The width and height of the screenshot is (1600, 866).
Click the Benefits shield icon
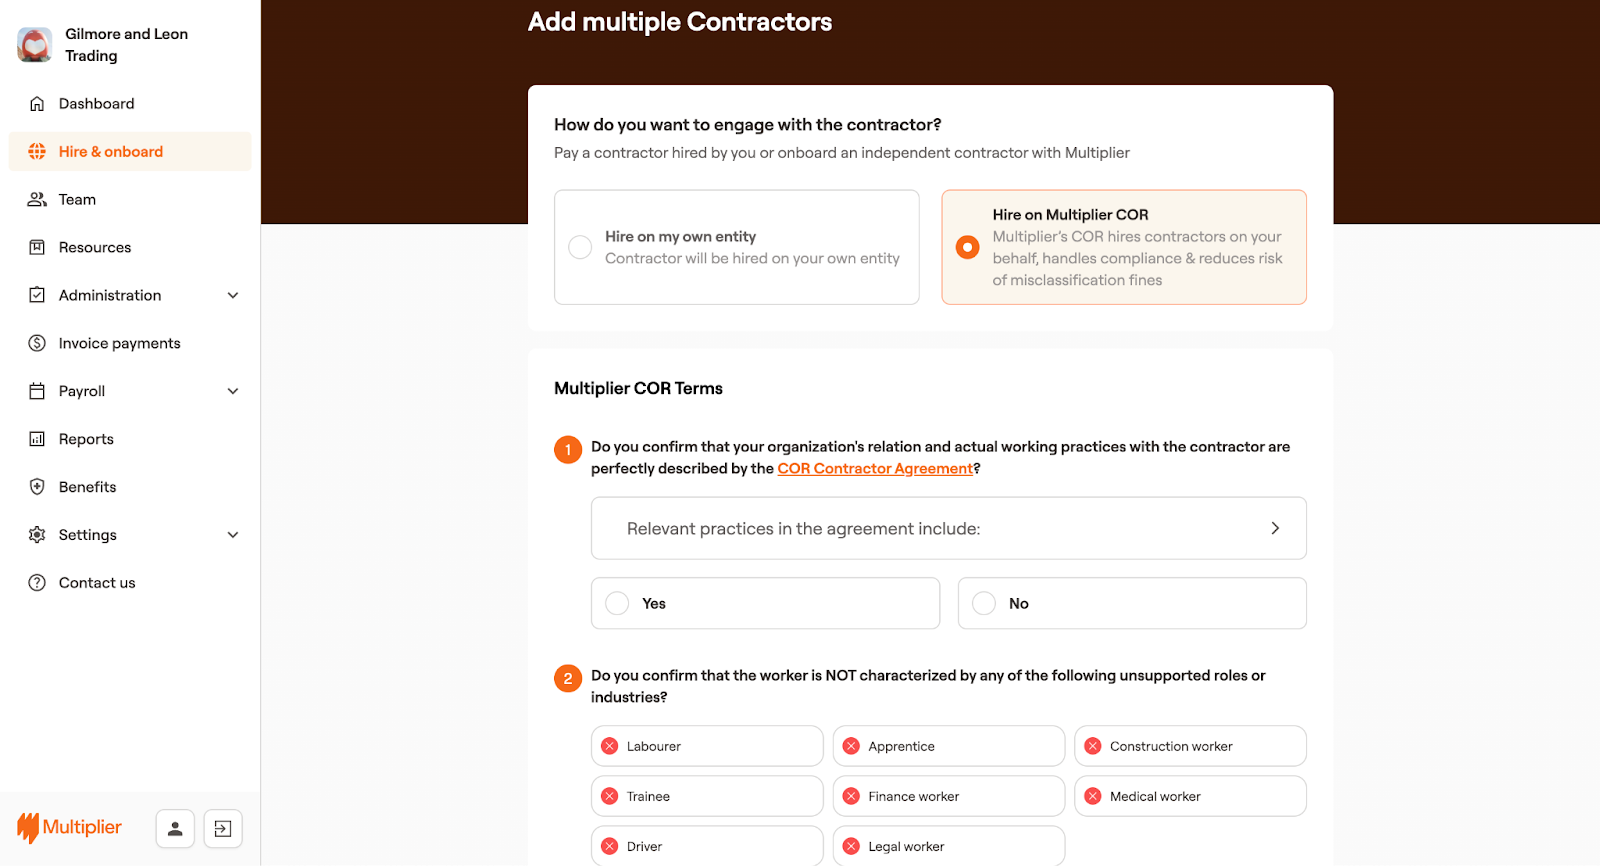coord(37,487)
